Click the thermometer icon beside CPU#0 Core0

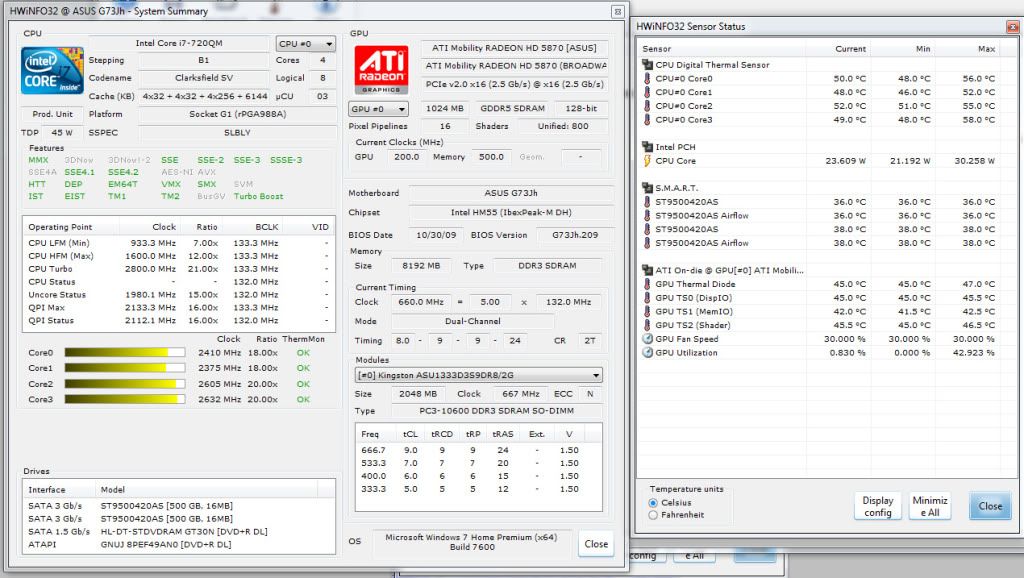pyautogui.click(x=647, y=78)
